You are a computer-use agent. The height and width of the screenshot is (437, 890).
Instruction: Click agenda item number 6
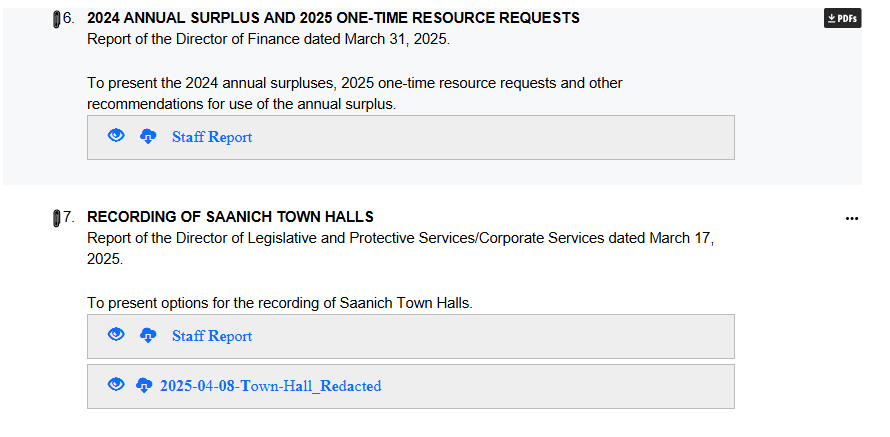70,18
